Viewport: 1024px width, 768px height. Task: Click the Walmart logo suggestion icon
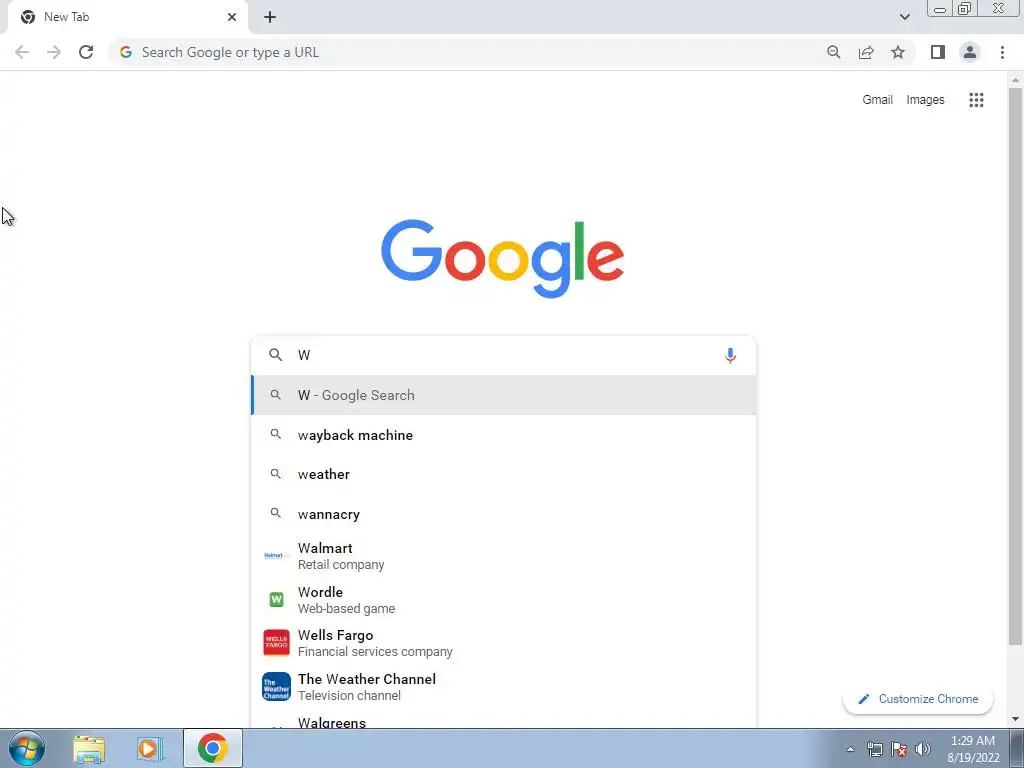click(x=276, y=556)
